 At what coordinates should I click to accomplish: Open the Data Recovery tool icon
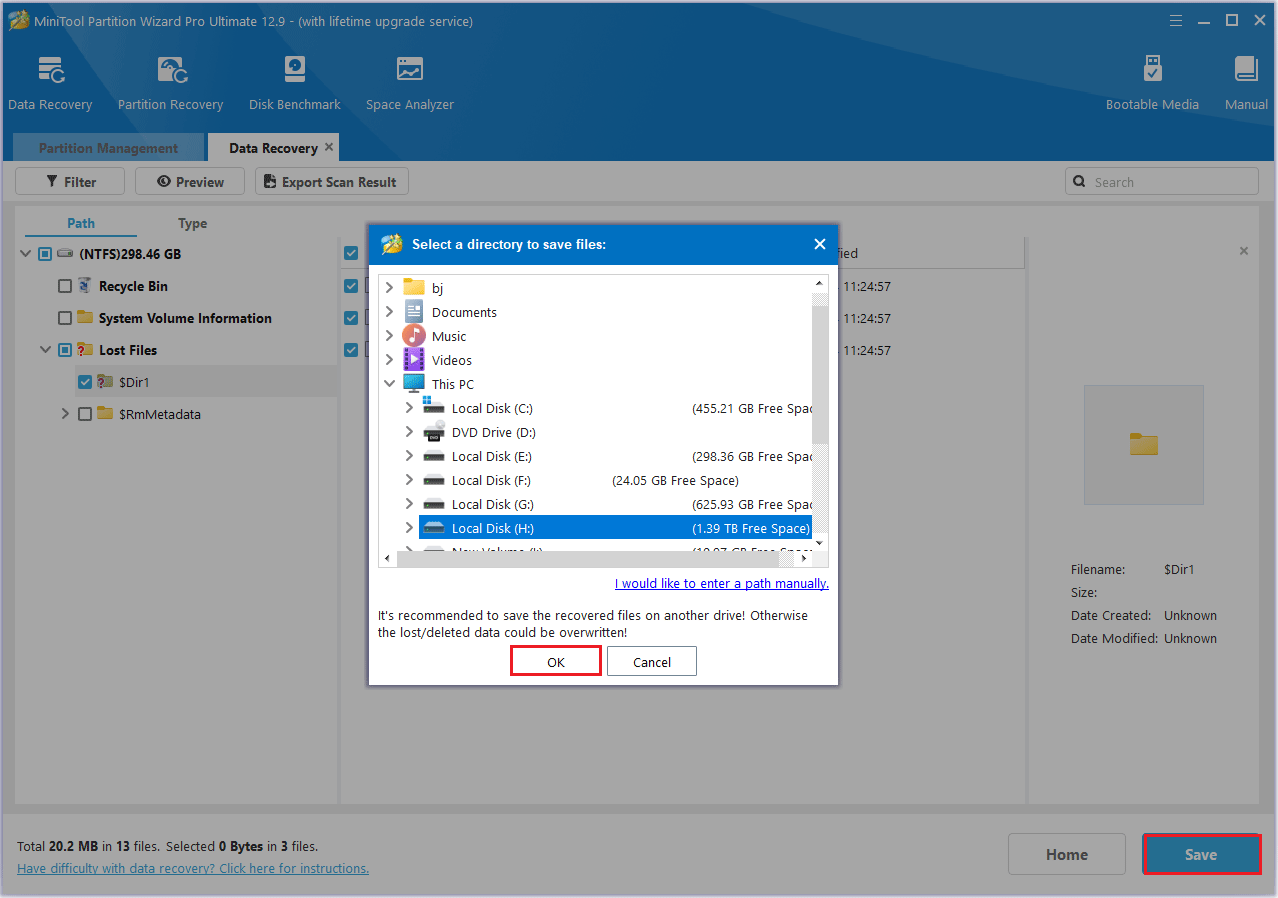coord(50,72)
